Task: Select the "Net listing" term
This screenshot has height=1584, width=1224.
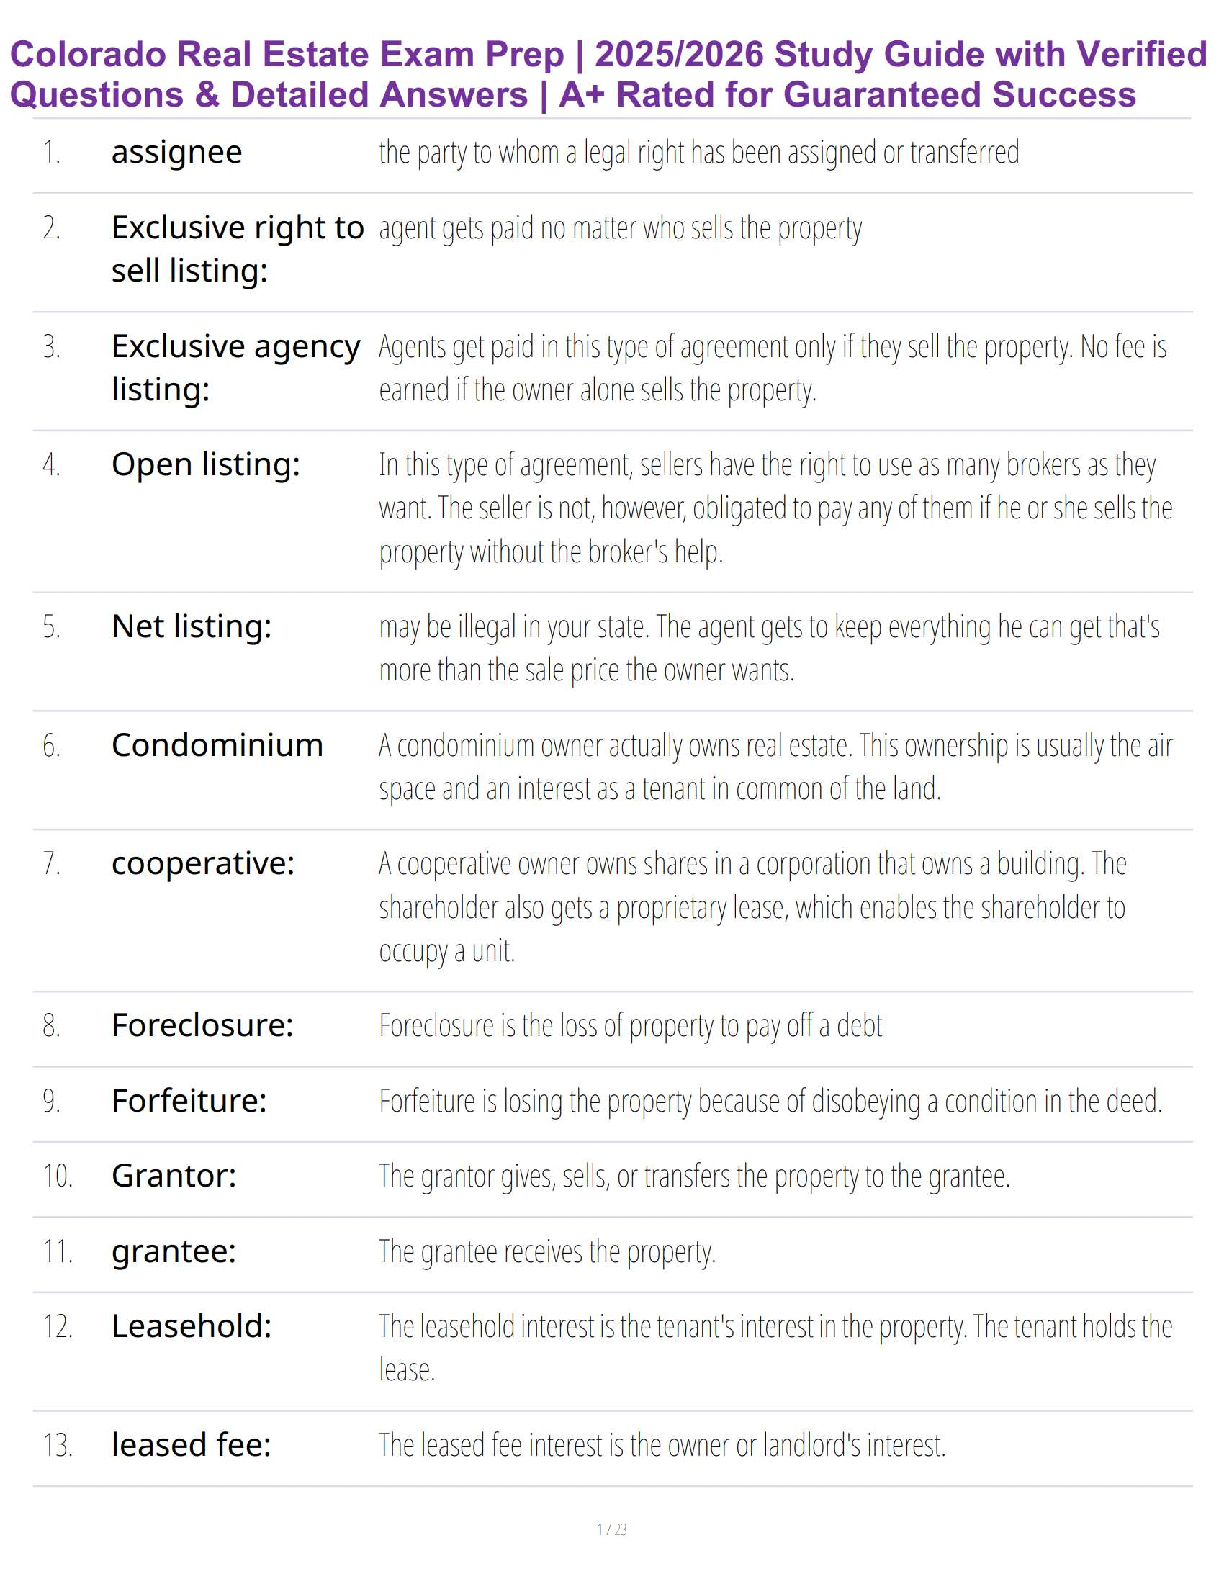Action: pos(191,627)
